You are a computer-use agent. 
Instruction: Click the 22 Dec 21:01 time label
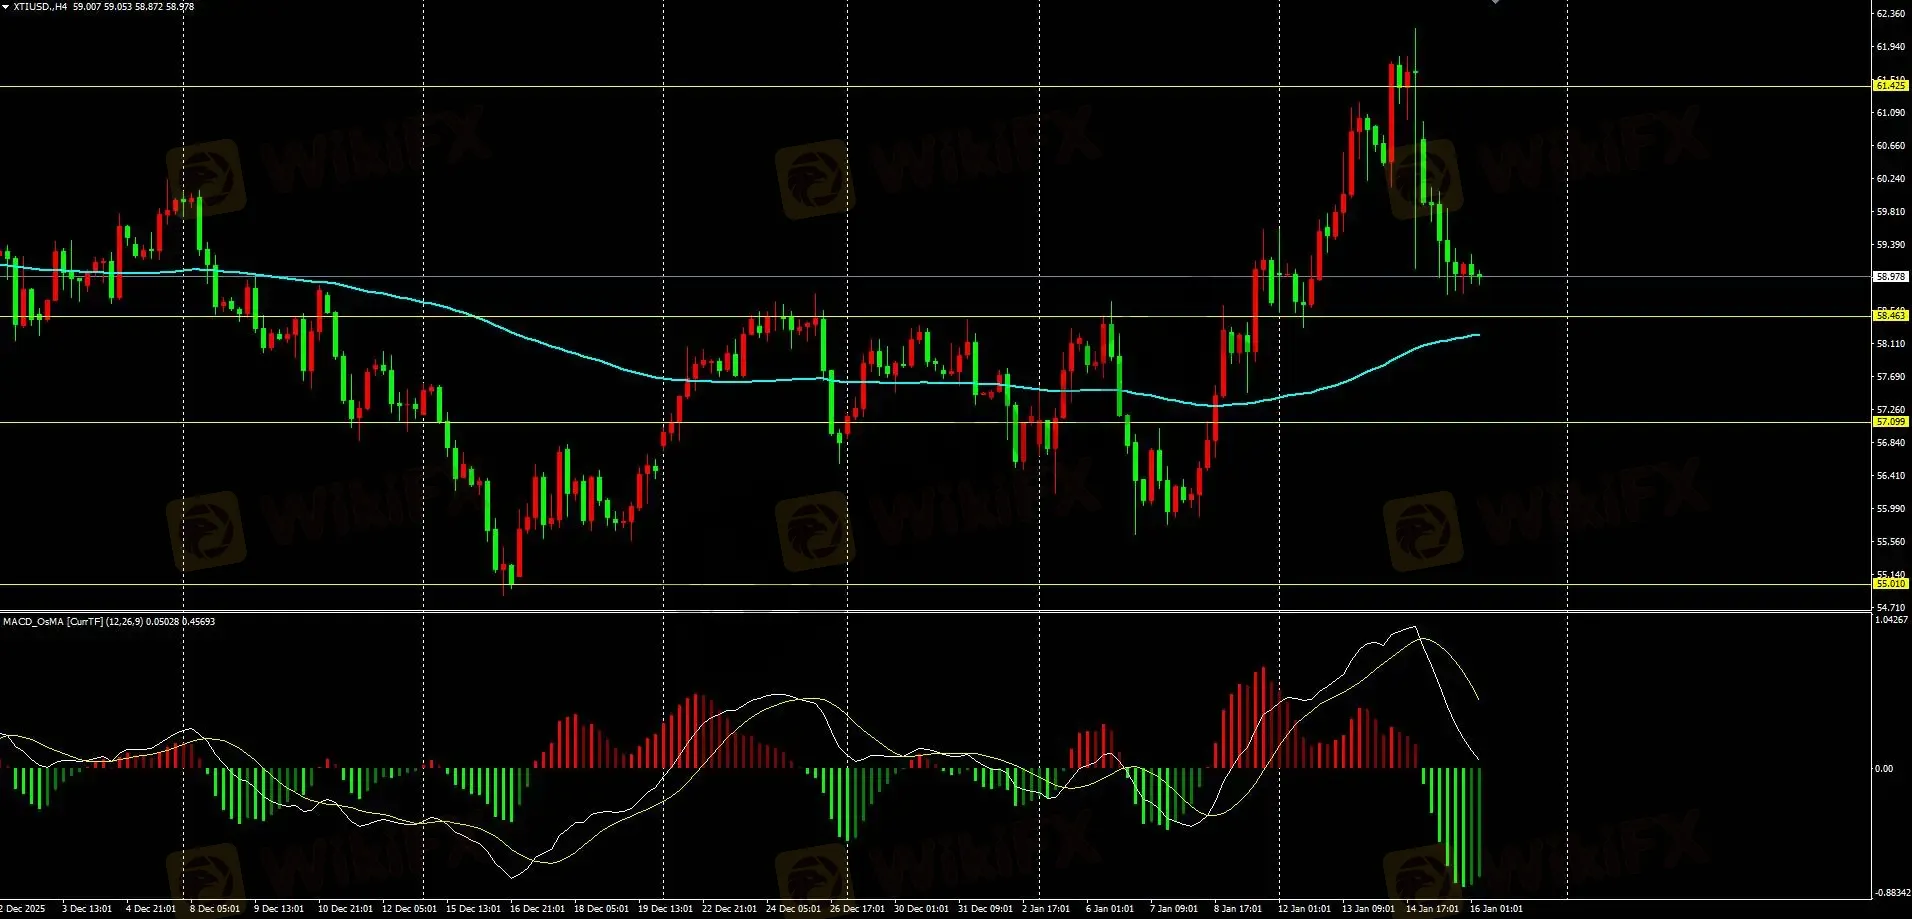[x=729, y=909]
